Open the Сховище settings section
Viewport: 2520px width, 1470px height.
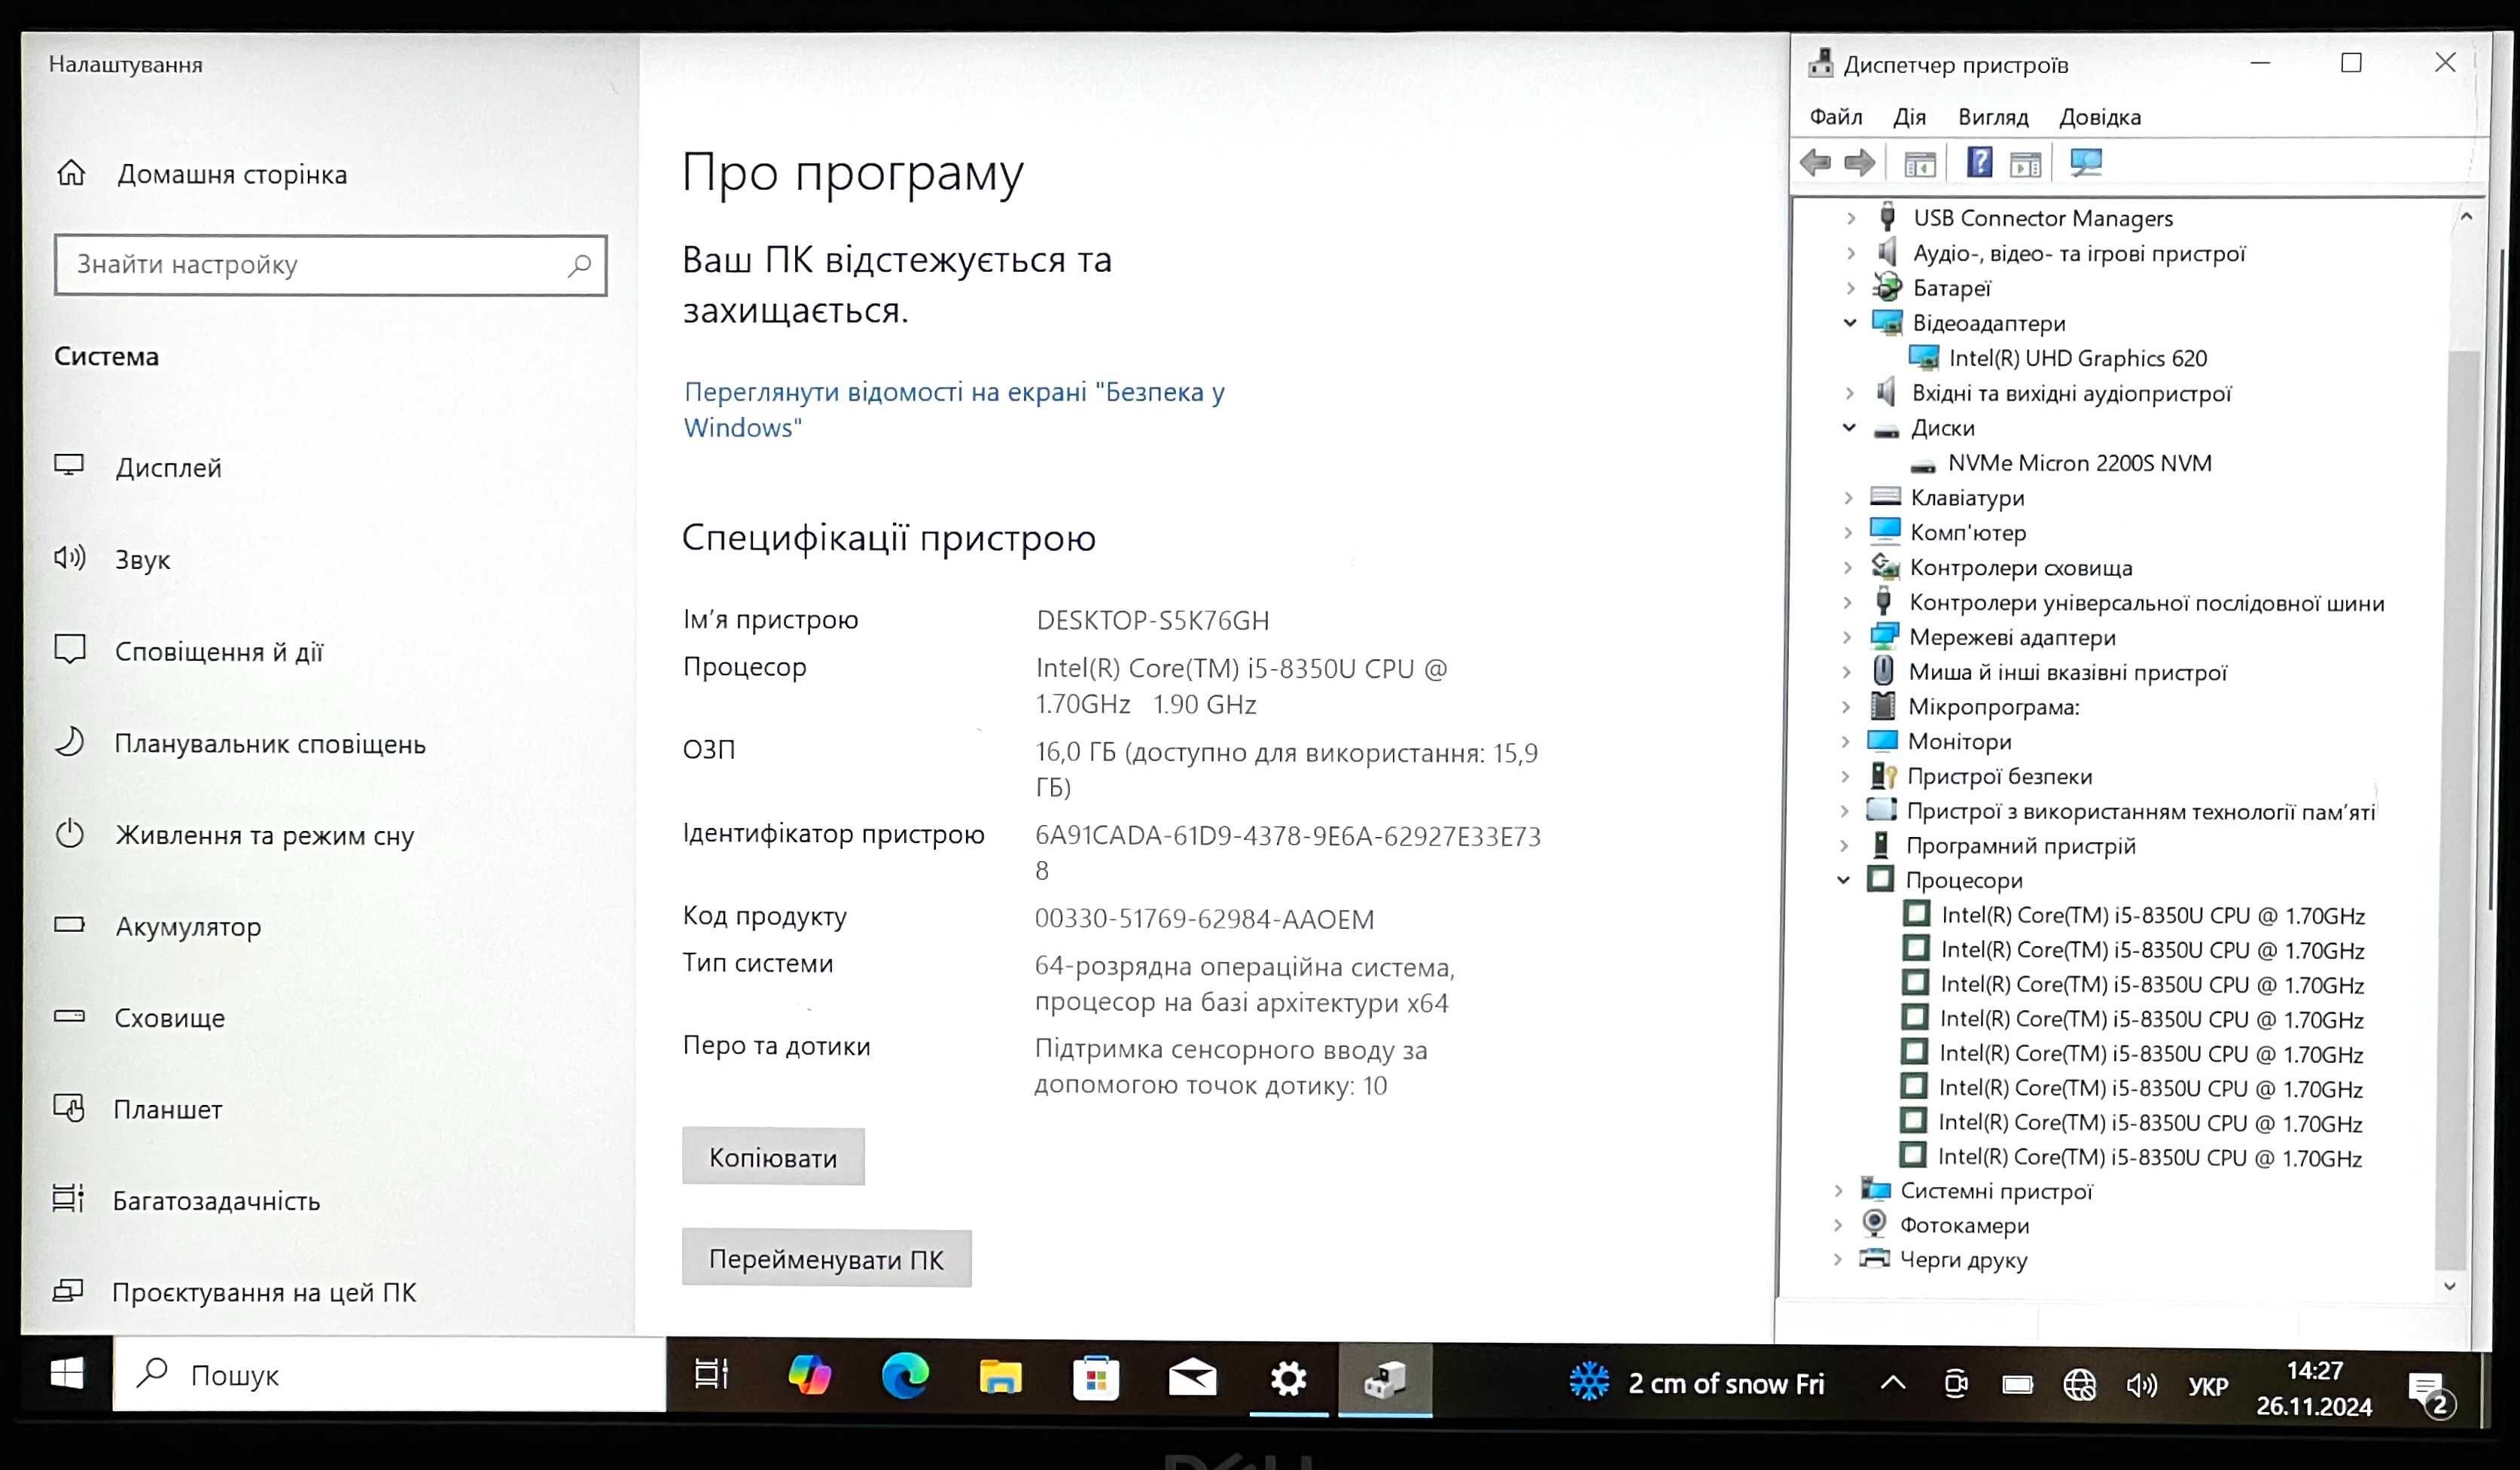169,1017
